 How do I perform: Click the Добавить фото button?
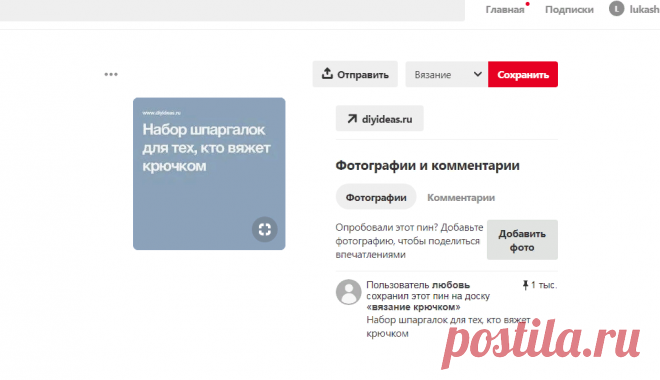[522, 240]
